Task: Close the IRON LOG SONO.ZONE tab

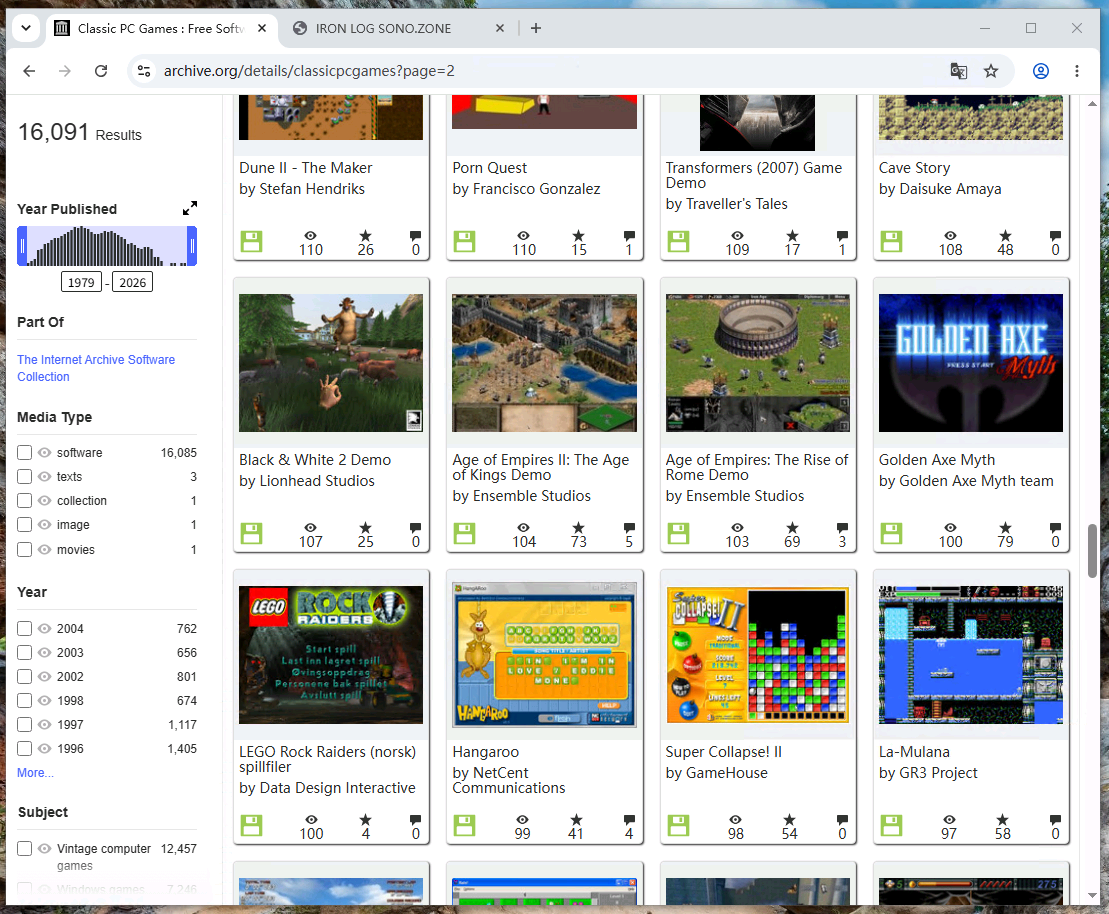Action: point(500,28)
